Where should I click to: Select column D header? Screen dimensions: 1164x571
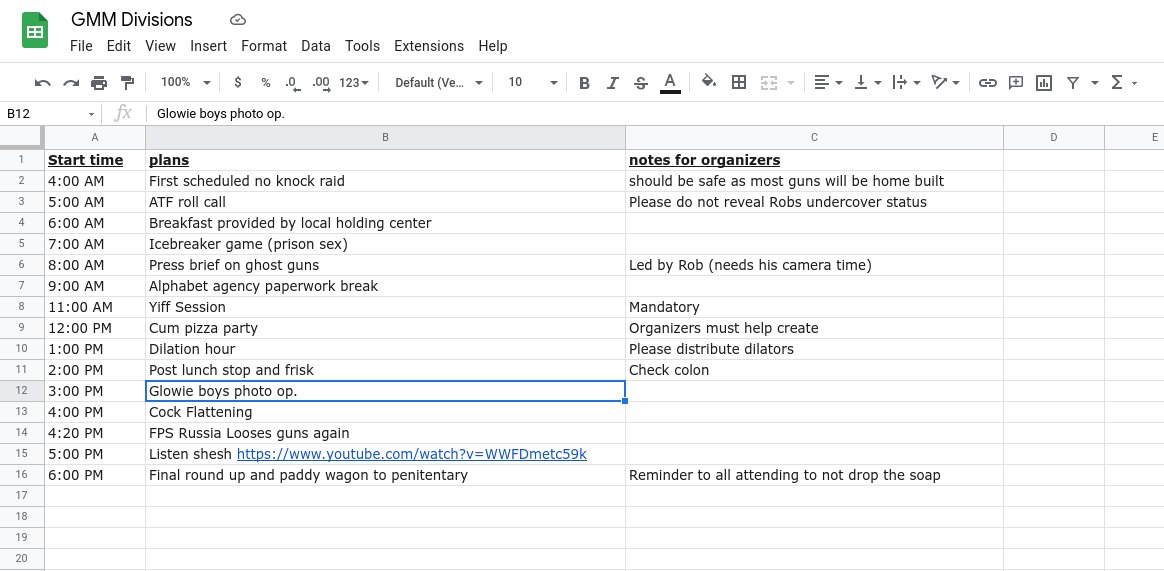[1053, 137]
